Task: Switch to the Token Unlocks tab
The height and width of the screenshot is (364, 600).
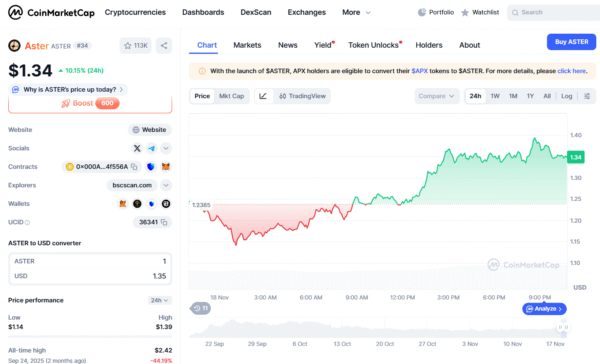Action: pyautogui.click(x=374, y=45)
